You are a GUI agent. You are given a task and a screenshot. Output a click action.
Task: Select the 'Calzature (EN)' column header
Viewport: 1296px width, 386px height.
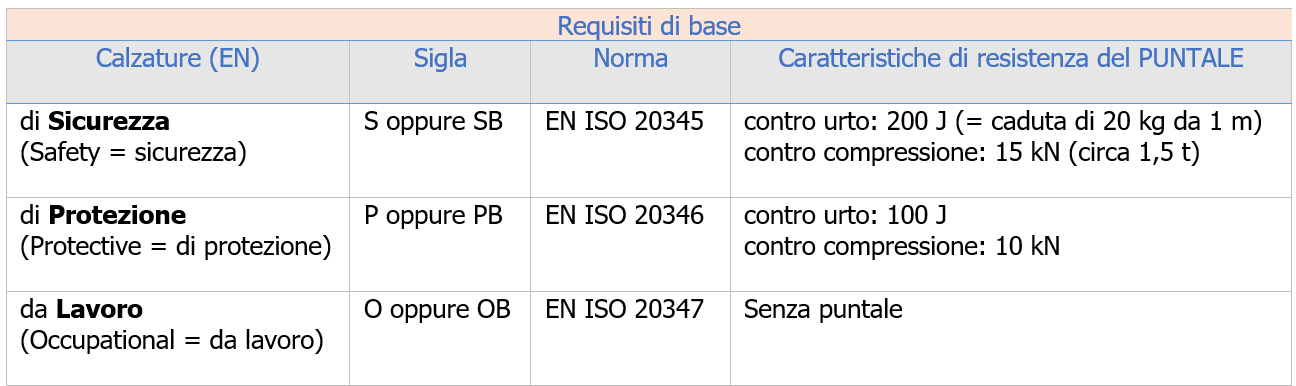[178, 59]
